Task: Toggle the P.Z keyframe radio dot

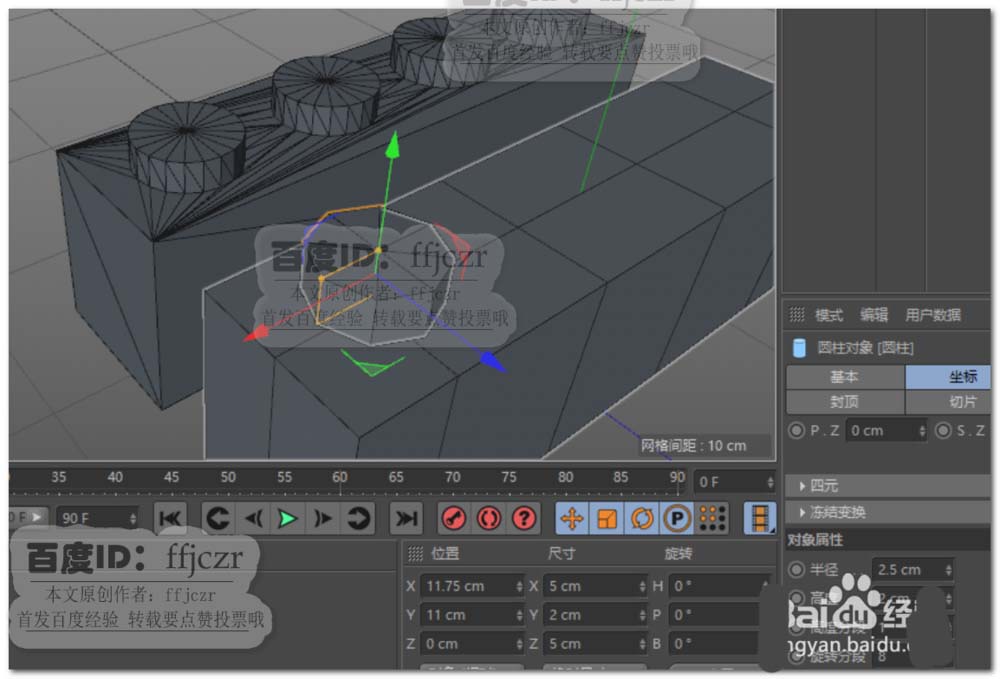Action: pyautogui.click(x=796, y=431)
